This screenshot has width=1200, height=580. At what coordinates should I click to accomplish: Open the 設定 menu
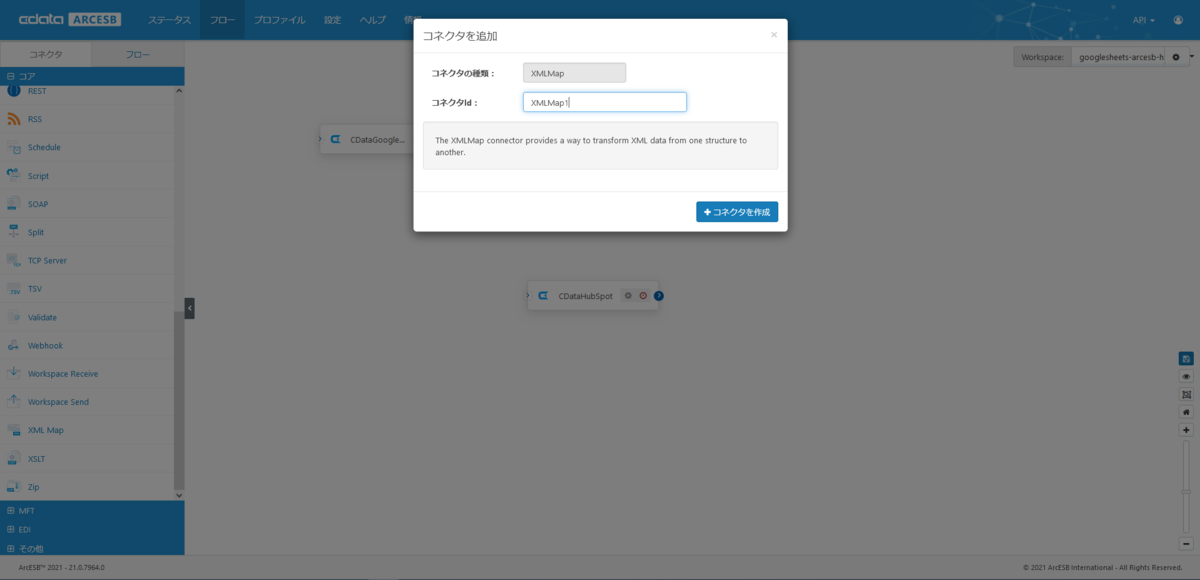click(x=333, y=20)
